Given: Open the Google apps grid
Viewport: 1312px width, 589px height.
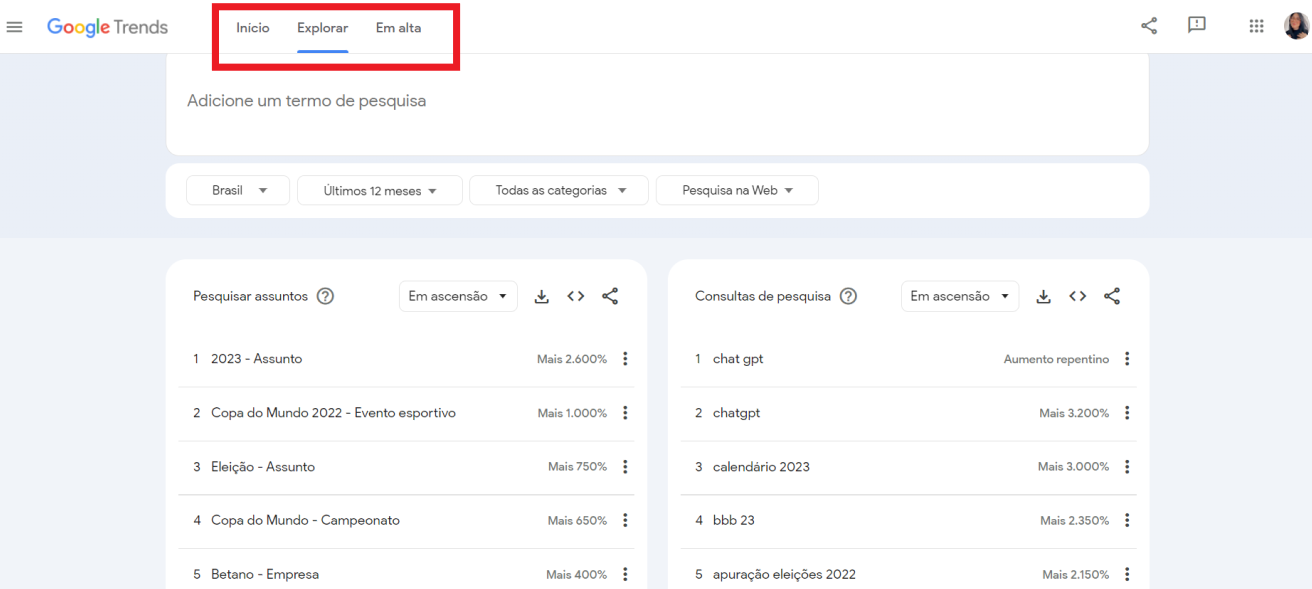Looking at the screenshot, I should pyautogui.click(x=1256, y=27).
